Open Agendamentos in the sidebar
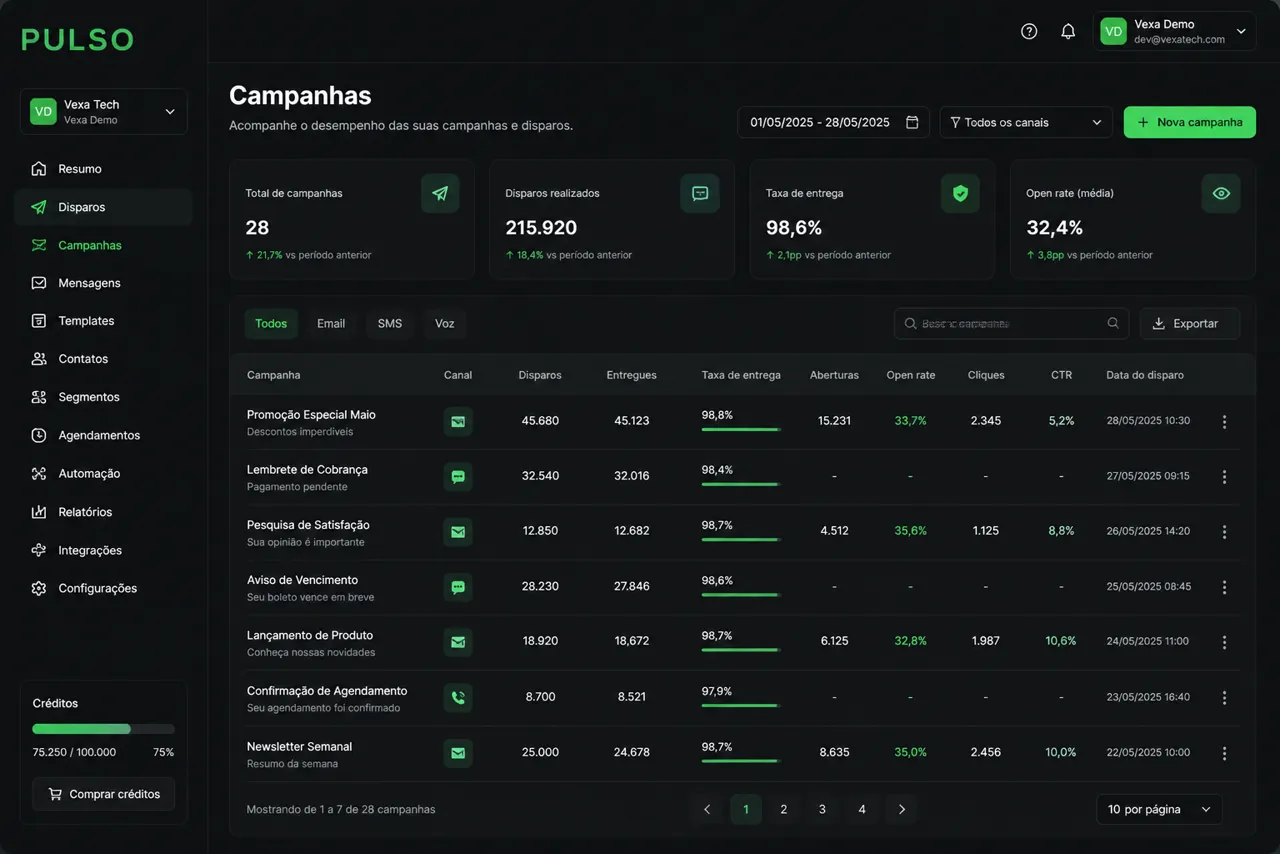The height and width of the screenshot is (854, 1280). point(103,435)
